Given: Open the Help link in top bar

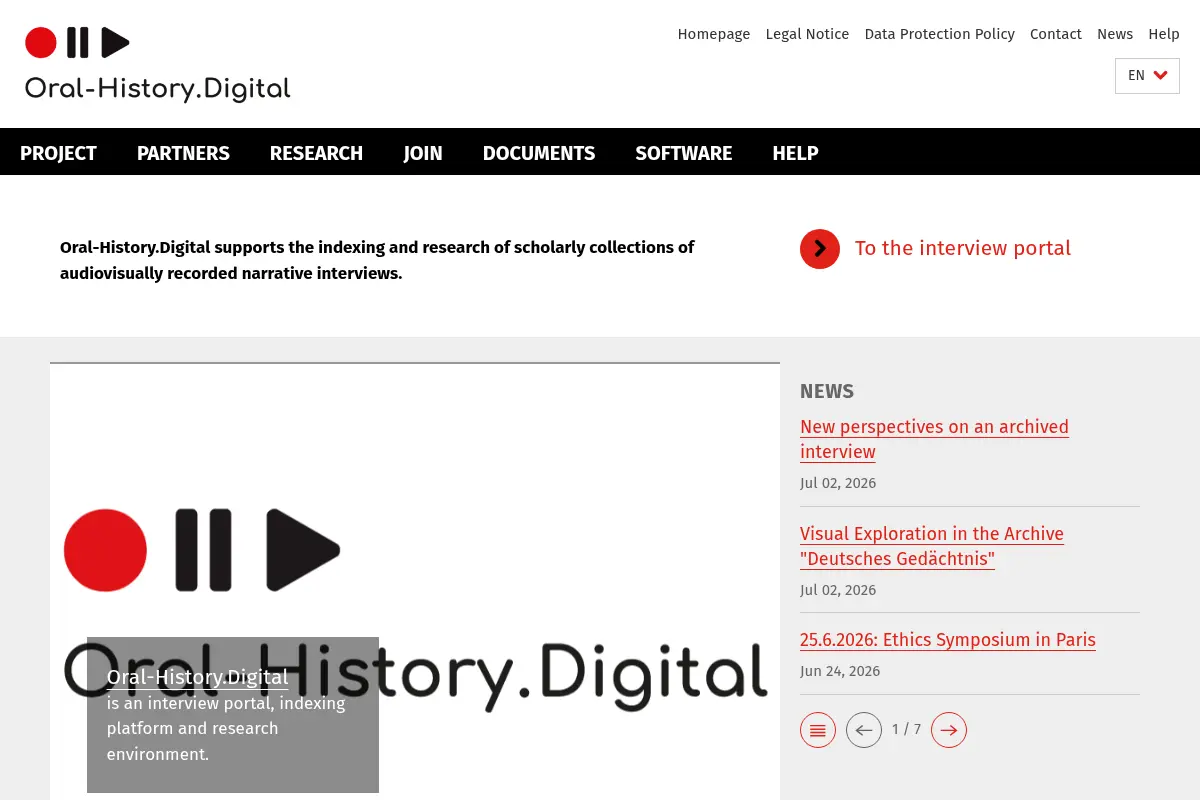Looking at the screenshot, I should [1164, 34].
